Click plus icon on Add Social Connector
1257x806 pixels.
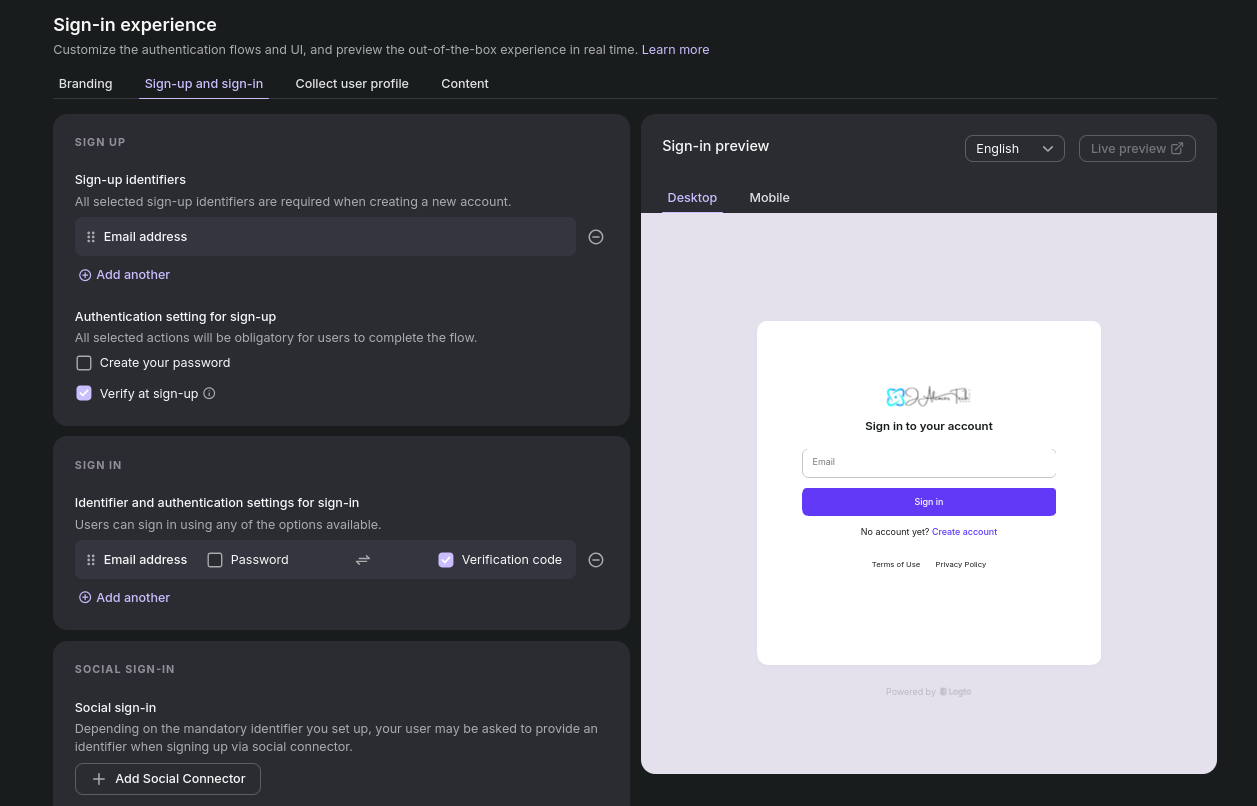click(x=99, y=779)
